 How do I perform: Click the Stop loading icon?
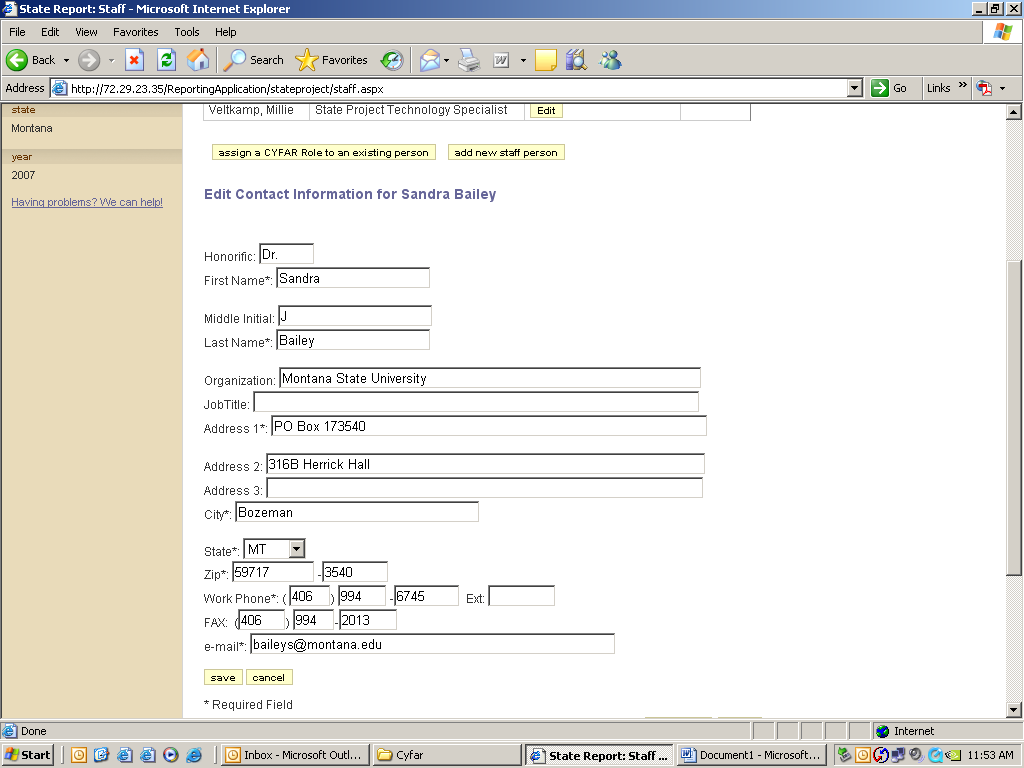tap(135, 60)
